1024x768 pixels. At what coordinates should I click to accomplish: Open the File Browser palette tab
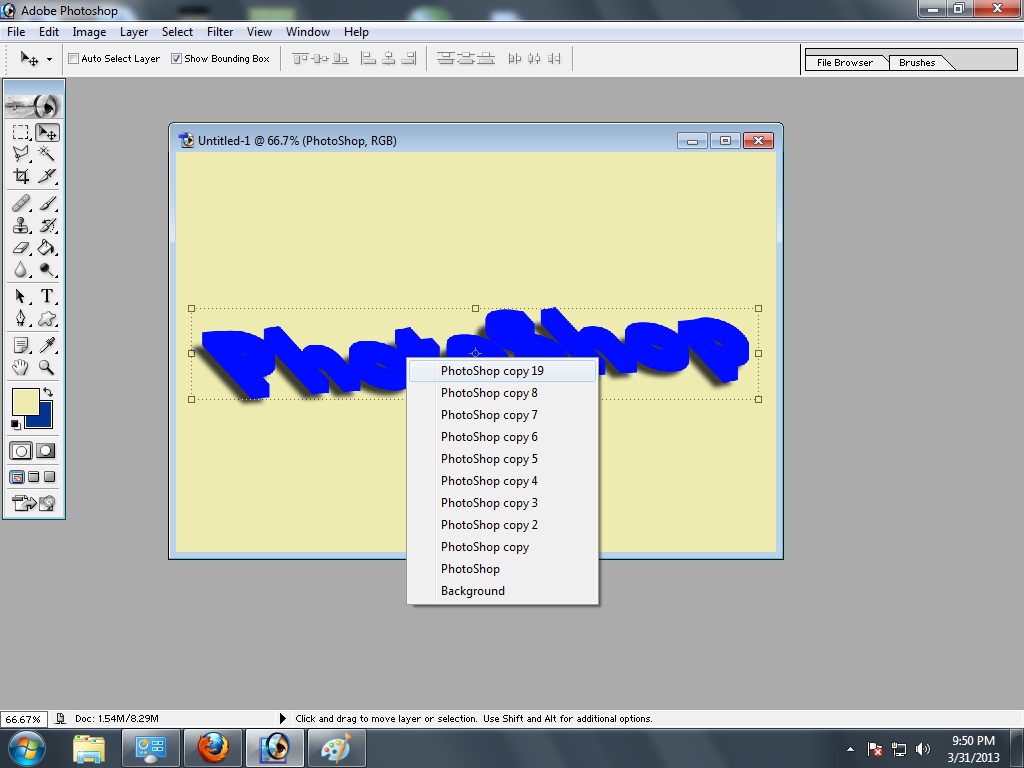point(845,63)
